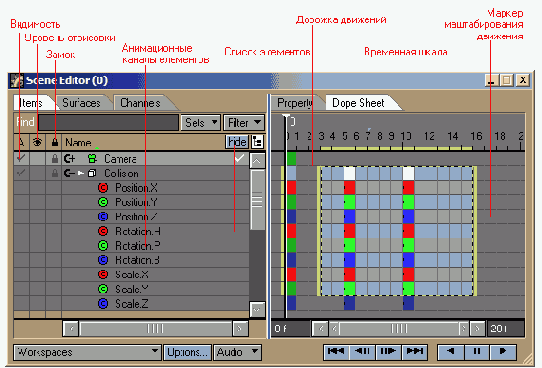Click the right yellow scale handle of selection
This screenshot has width=542, height=368.
coord(476,231)
